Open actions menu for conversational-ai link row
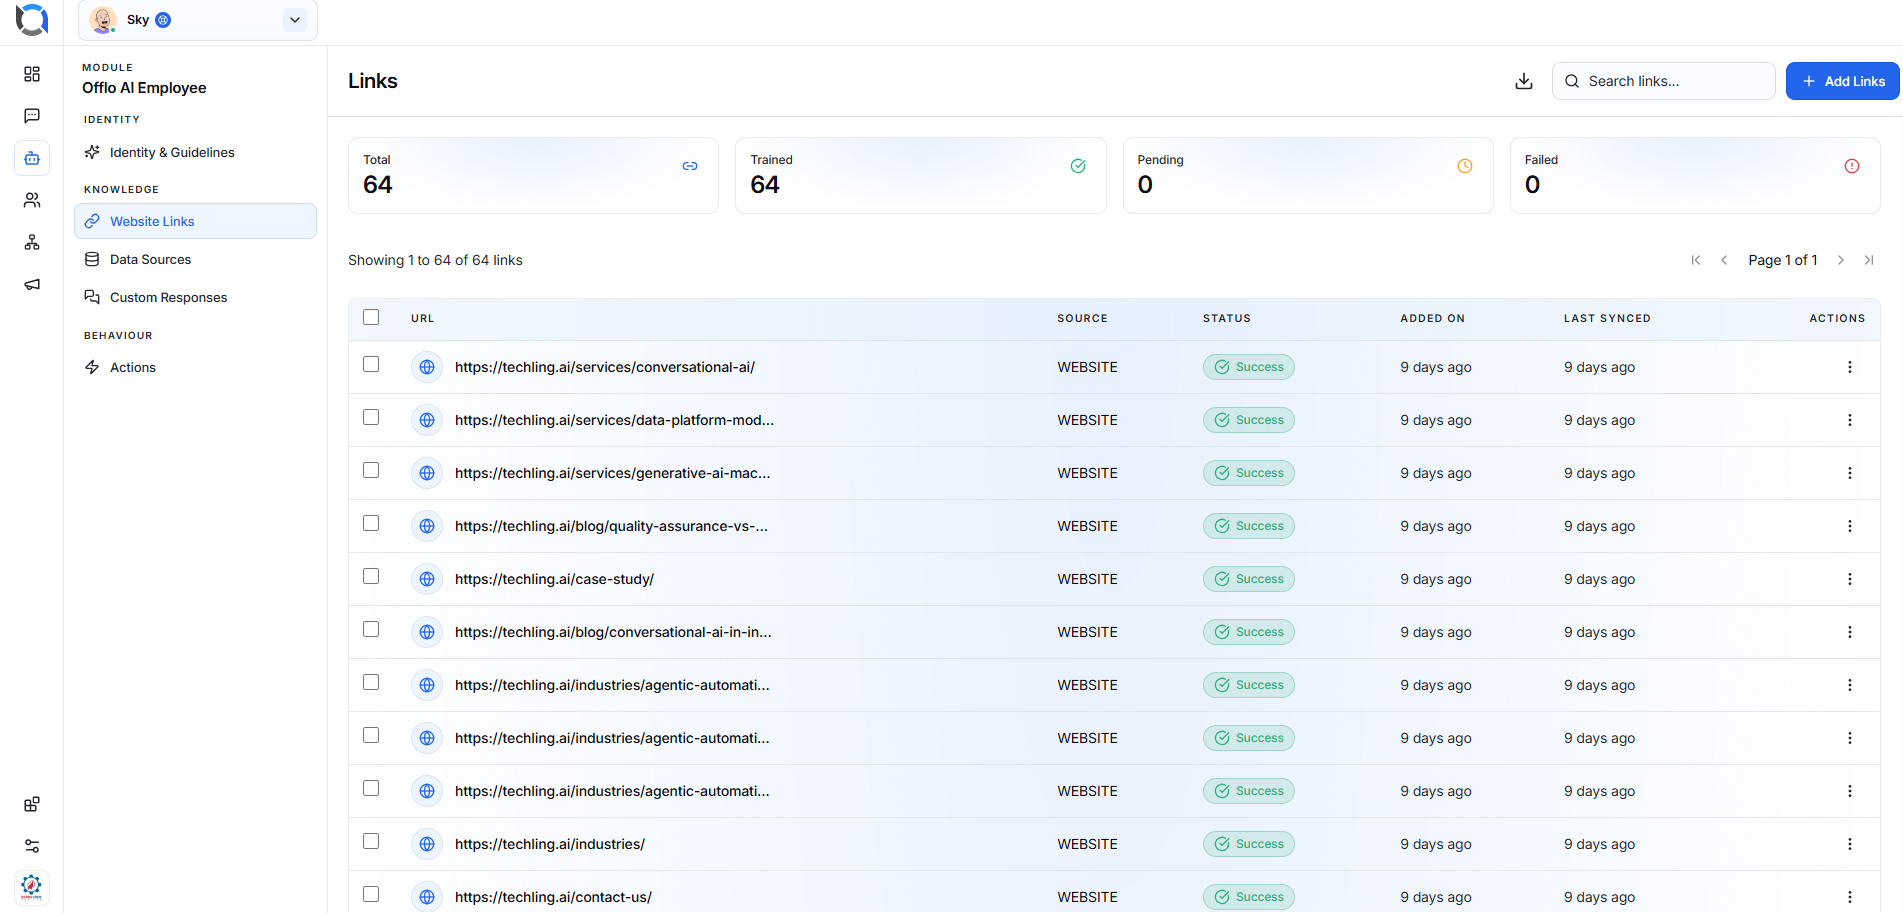Image resolution: width=1903 pixels, height=913 pixels. click(1849, 367)
